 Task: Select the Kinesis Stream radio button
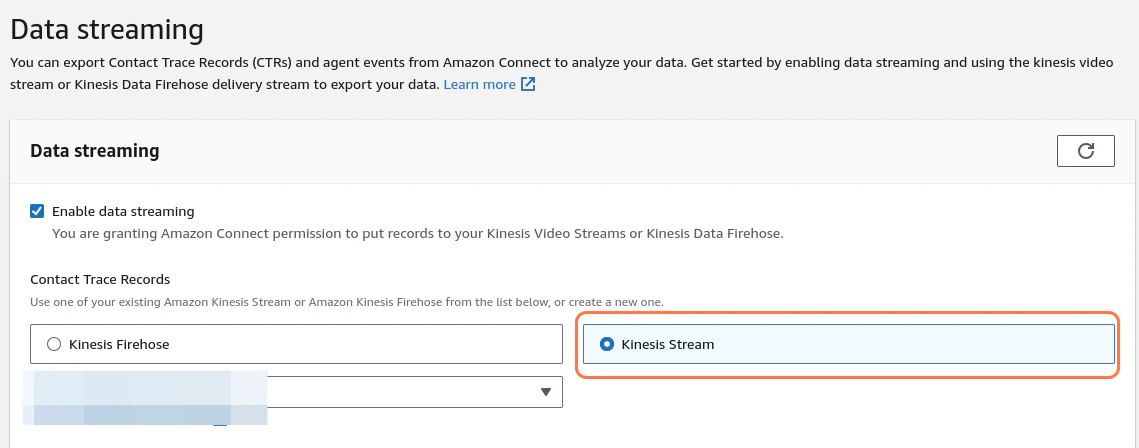tap(607, 344)
